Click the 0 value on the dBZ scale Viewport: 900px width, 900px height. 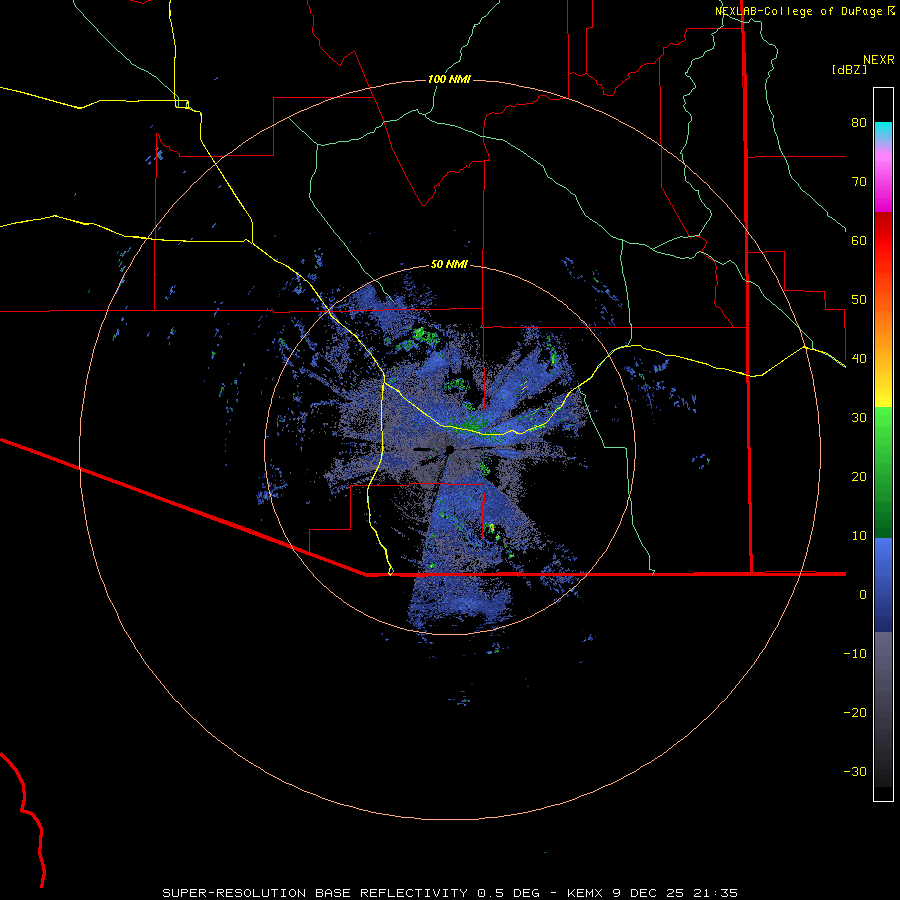[863, 595]
